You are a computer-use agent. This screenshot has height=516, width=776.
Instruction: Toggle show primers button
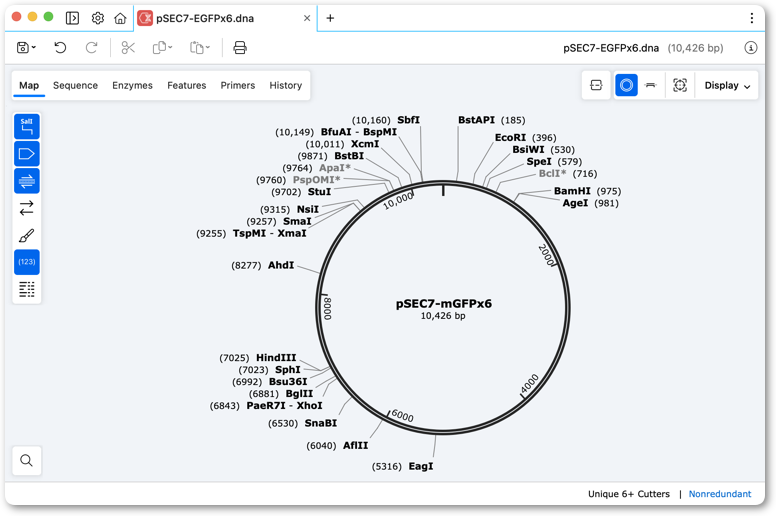pyautogui.click(x=27, y=181)
